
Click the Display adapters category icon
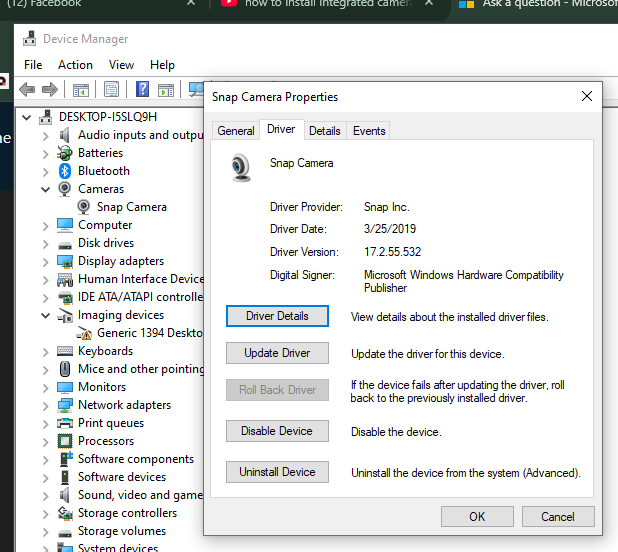point(65,261)
